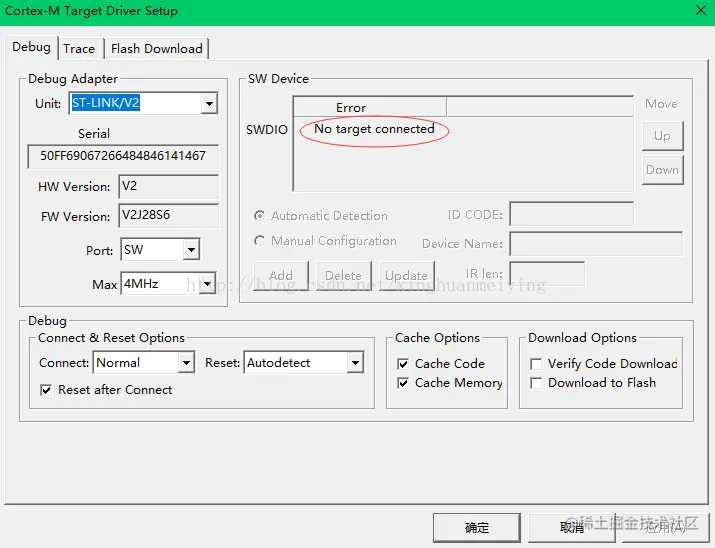Select Automatic Detection radio button
The width and height of the screenshot is (715, 548).
pos(259,215)
